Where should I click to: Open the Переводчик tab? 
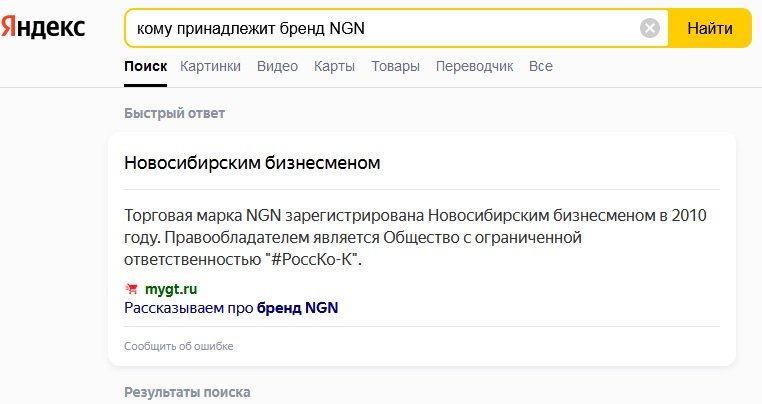pyautogui.click(x=474, y=66)
